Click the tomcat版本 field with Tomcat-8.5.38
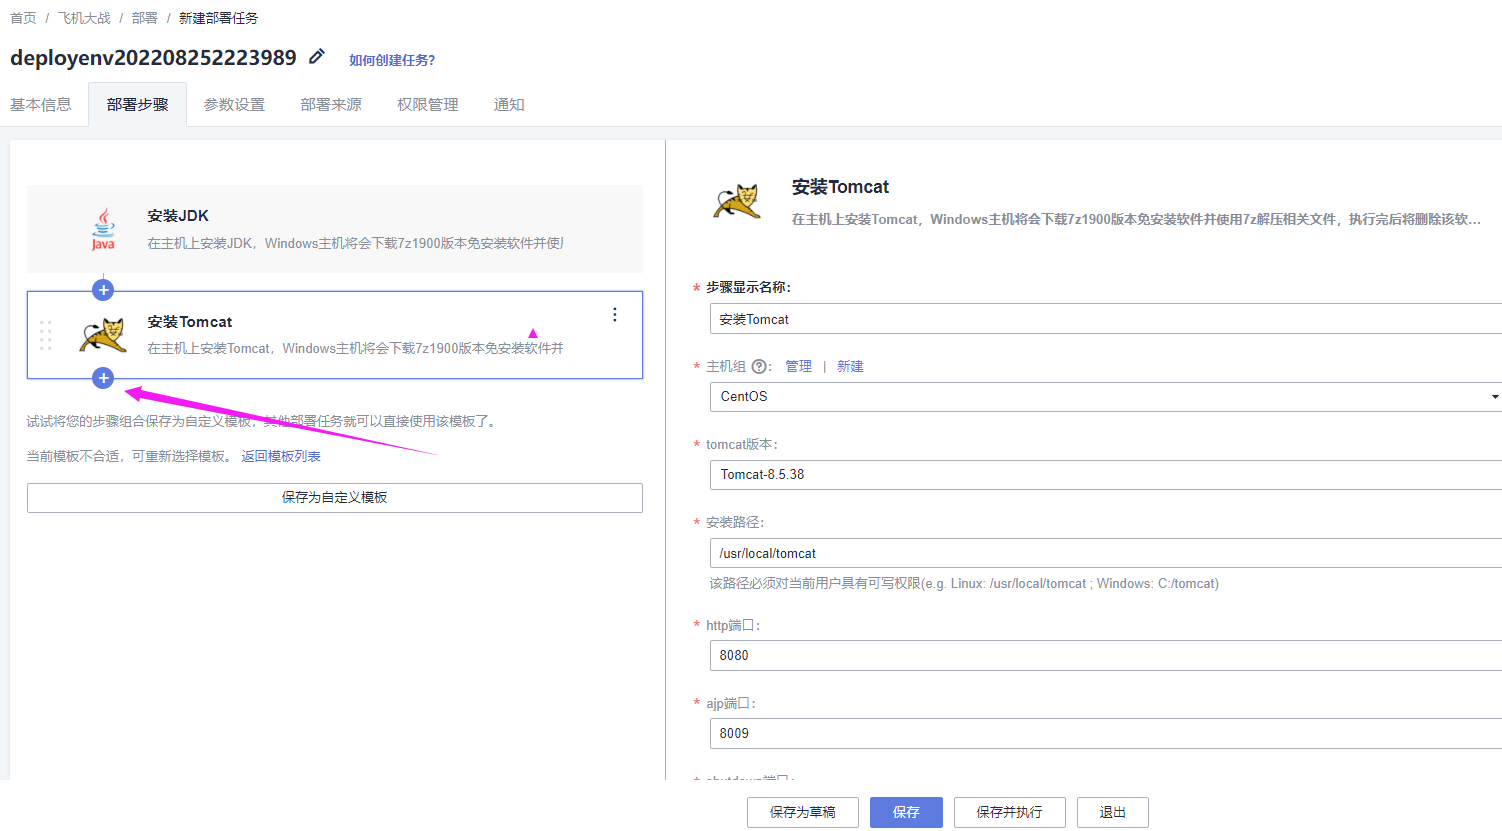1502x831 pixels. [1106, 475]
